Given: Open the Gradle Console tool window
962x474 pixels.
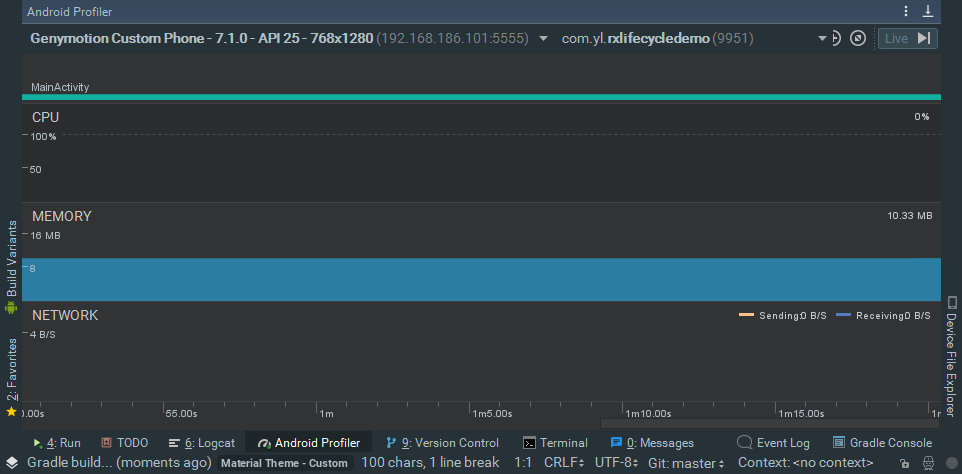Looking at the screenshot, I should click(882, 443).
